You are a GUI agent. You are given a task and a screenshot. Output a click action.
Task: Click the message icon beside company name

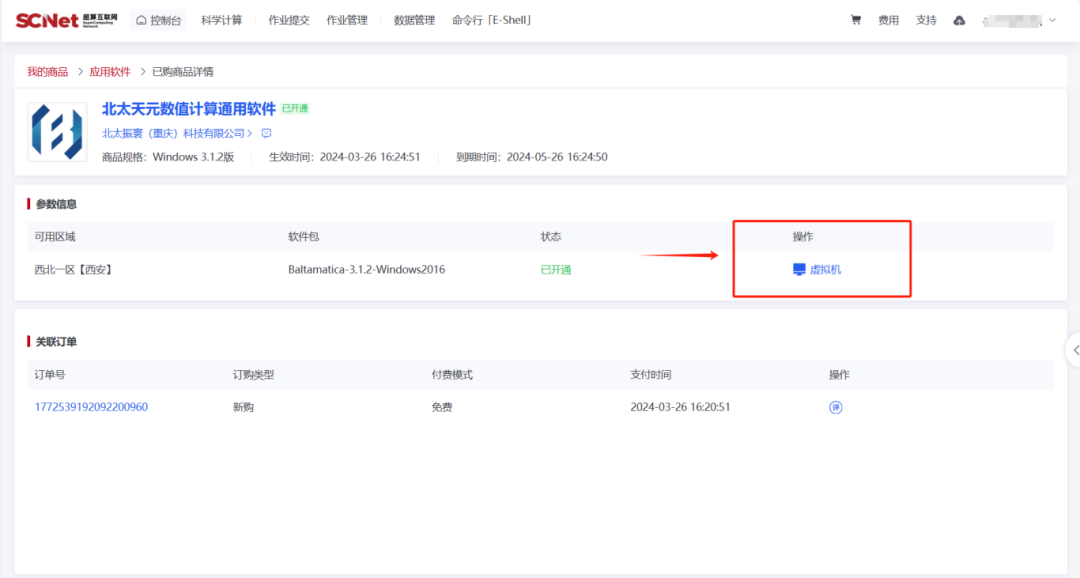coord(266,133)
